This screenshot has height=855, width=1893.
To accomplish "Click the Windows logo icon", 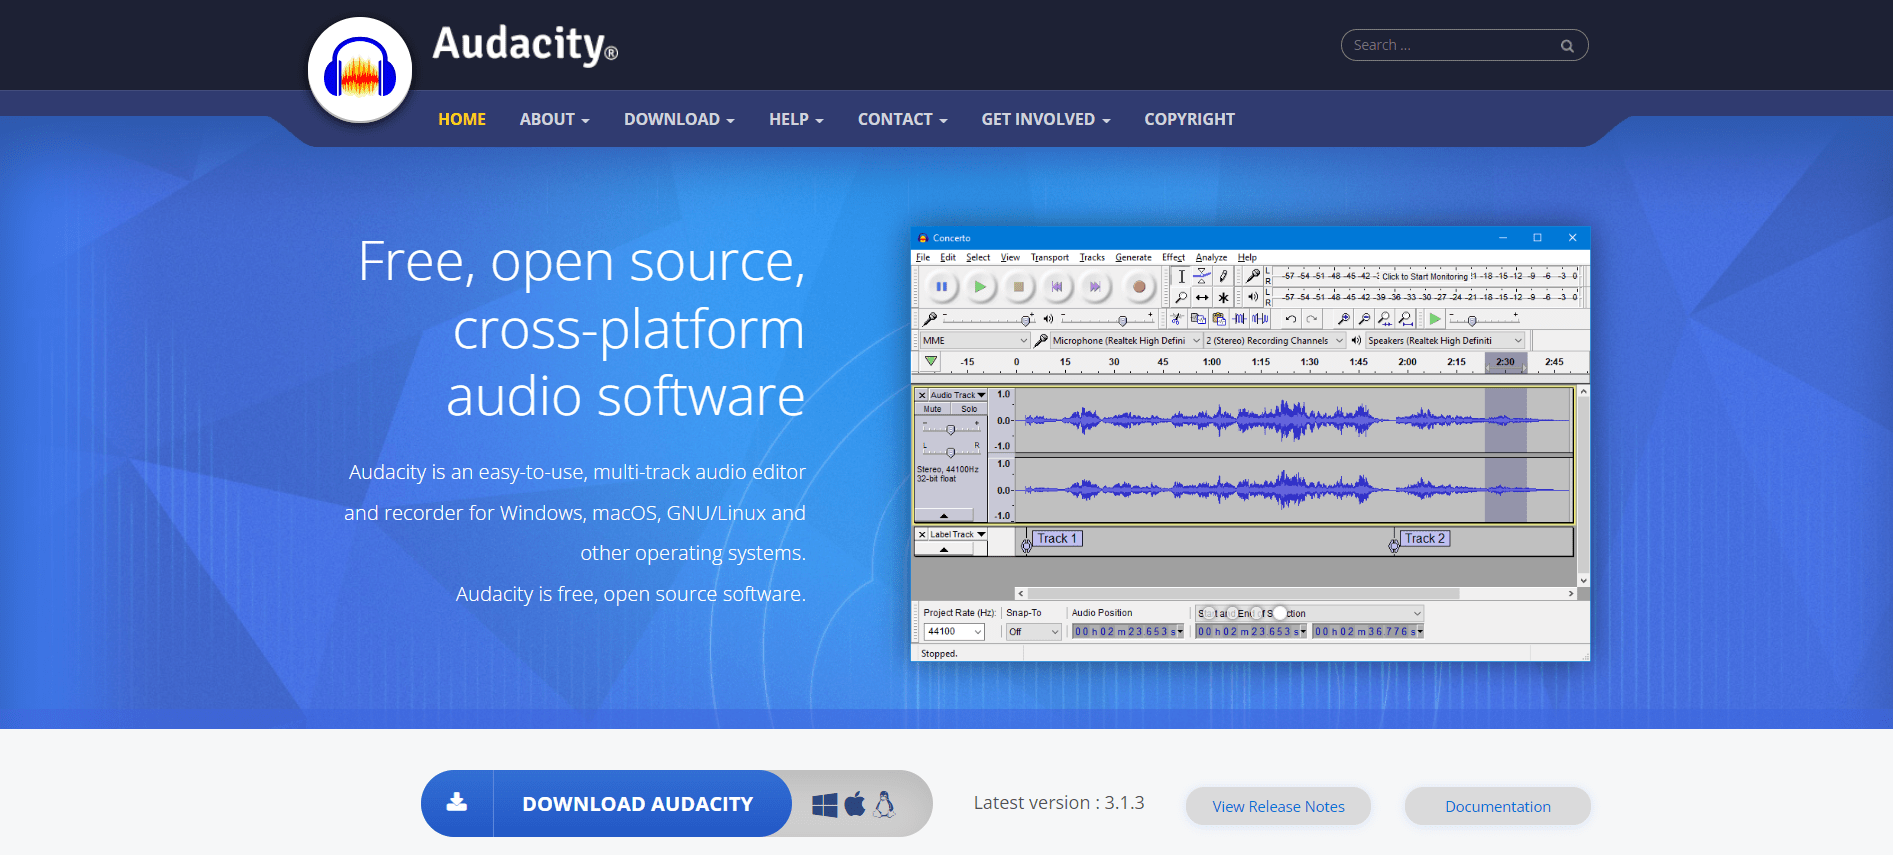I will (x=825, y=805).
